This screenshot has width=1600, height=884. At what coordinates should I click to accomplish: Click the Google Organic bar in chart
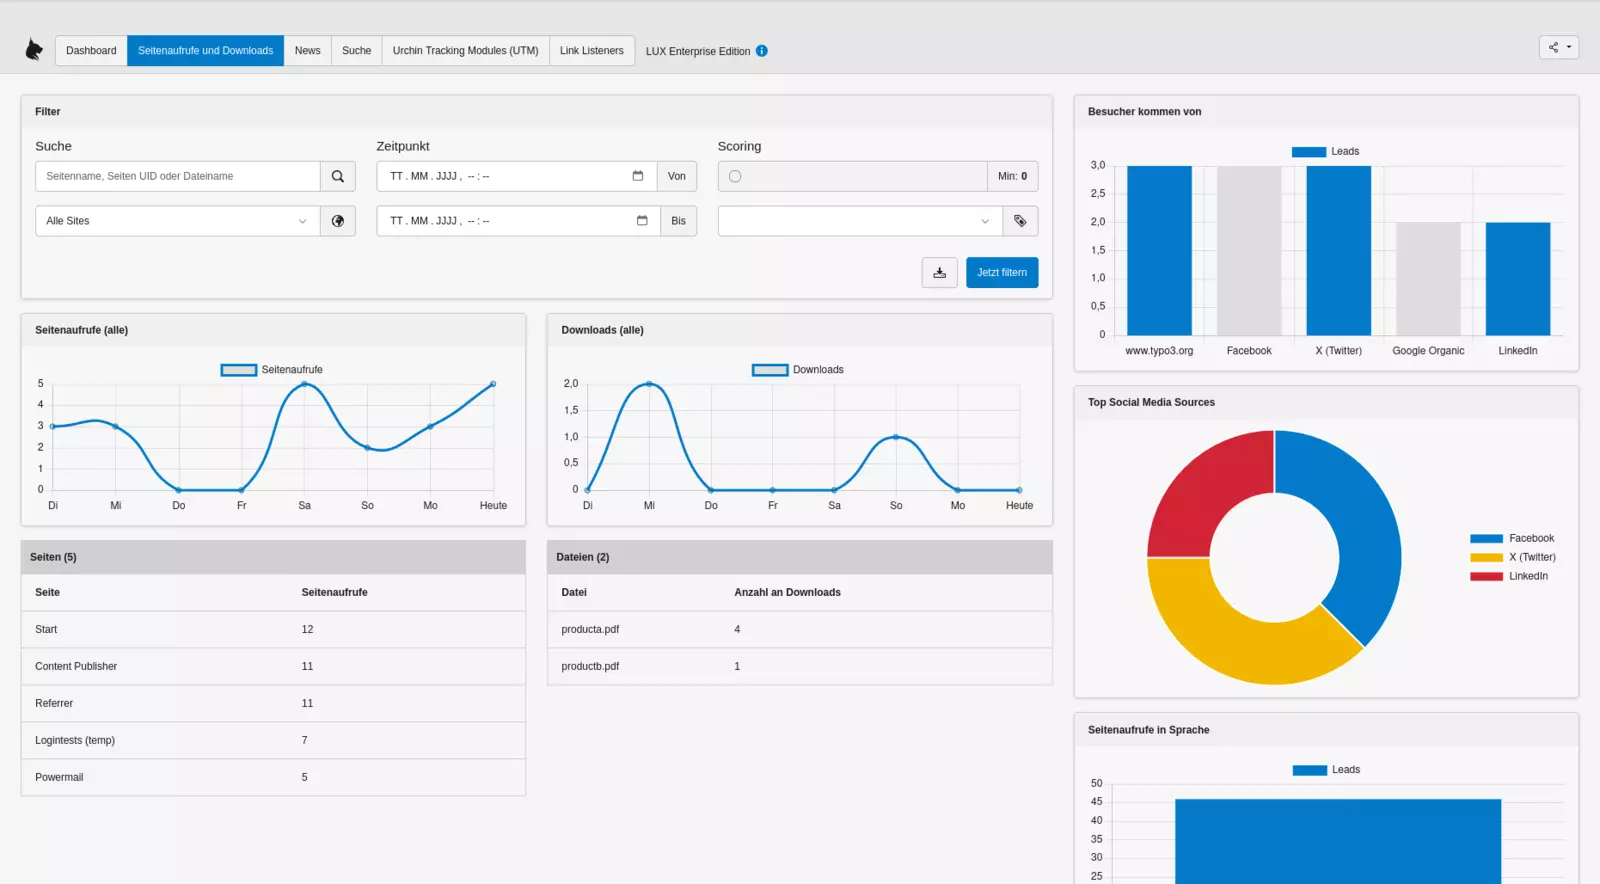pyautogui.click(x=1428, y=279)
